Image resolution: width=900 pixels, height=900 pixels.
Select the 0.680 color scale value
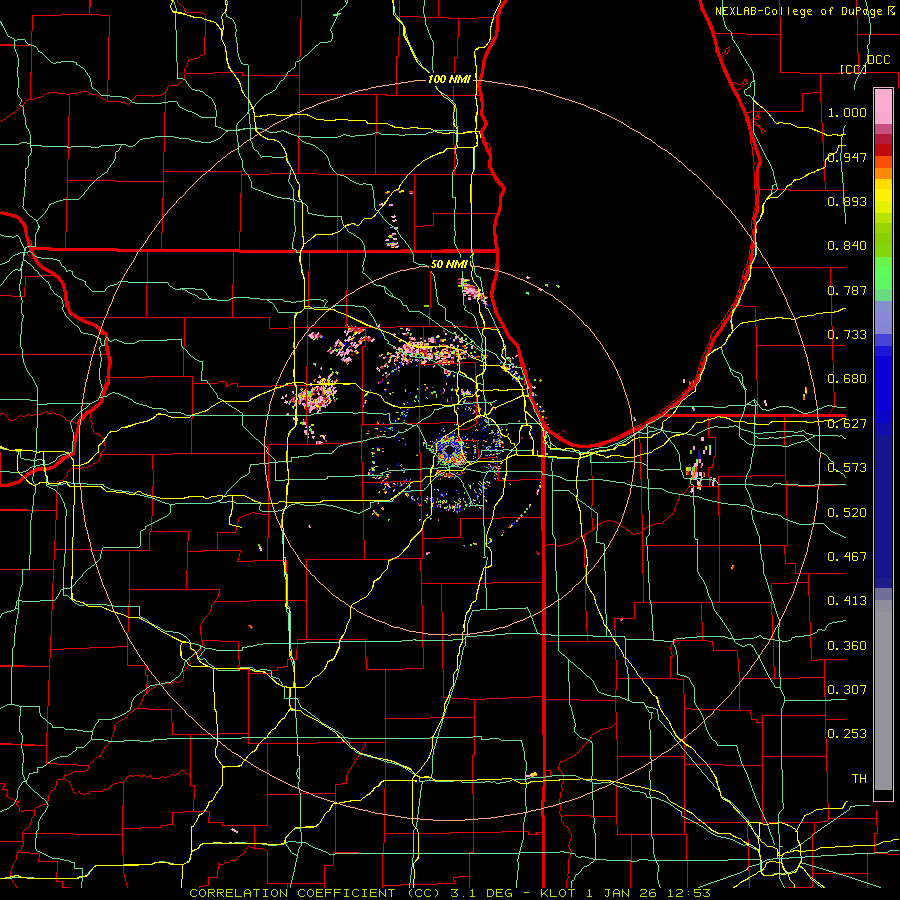(847, 379)
